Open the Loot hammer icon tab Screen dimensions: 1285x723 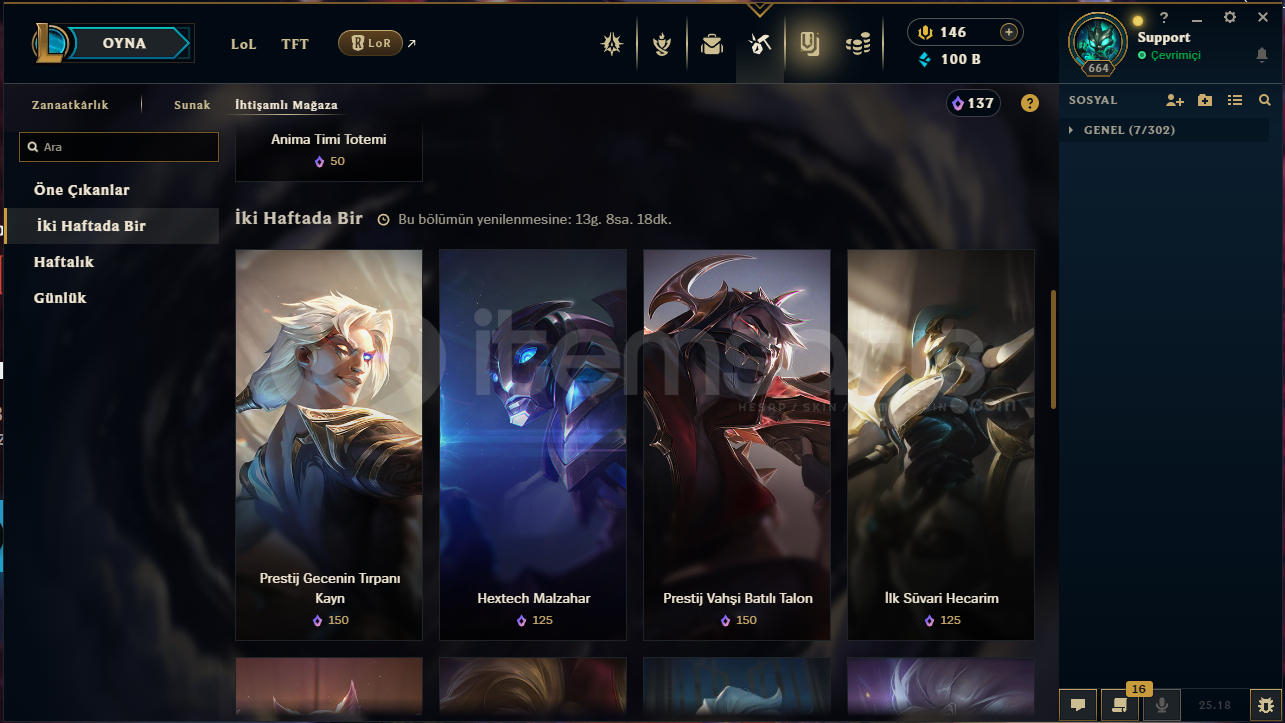(x=760, y=44)
